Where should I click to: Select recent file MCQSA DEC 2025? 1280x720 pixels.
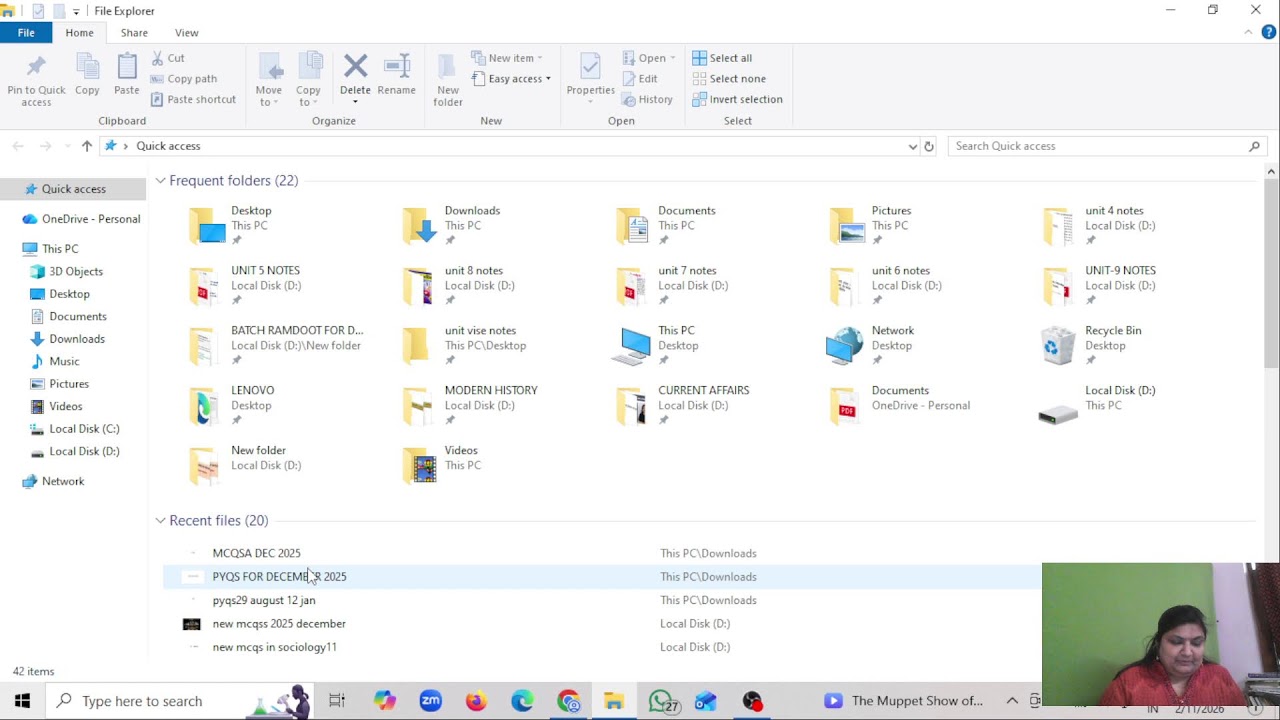click(256, 553)
